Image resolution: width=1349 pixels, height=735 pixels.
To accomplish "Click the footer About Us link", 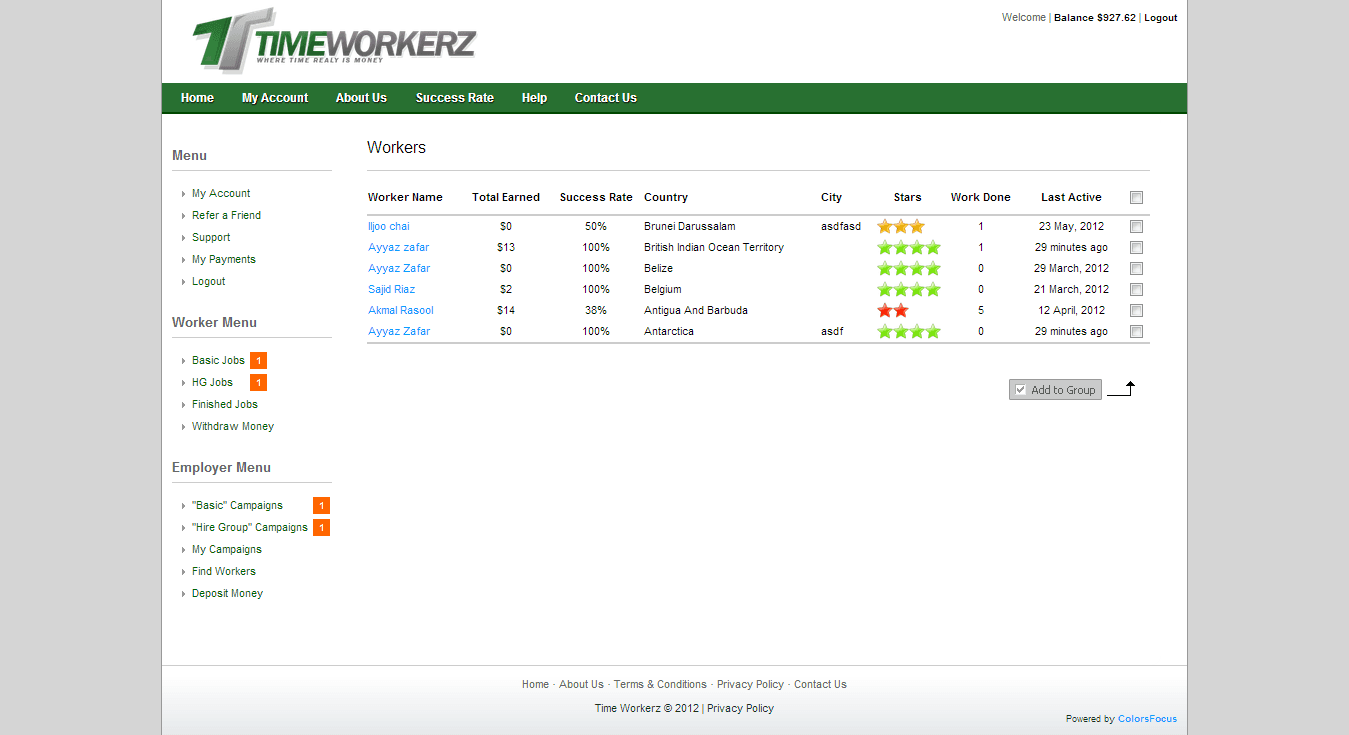I will 581,685.
